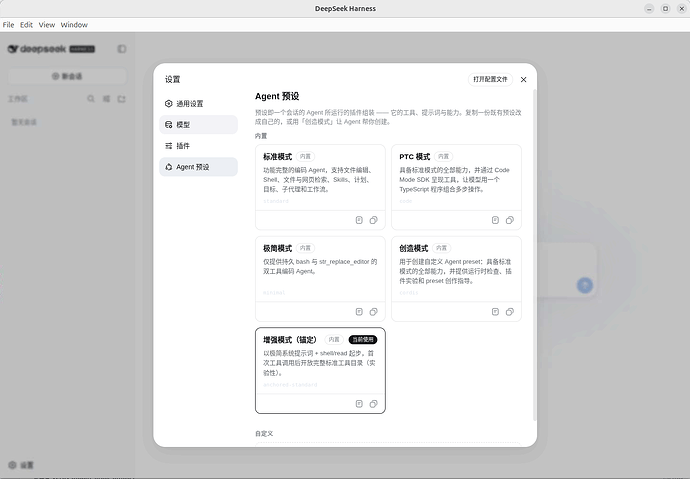Click the 当前使用 badge
690x479 pixels.
tap(363, 340)
